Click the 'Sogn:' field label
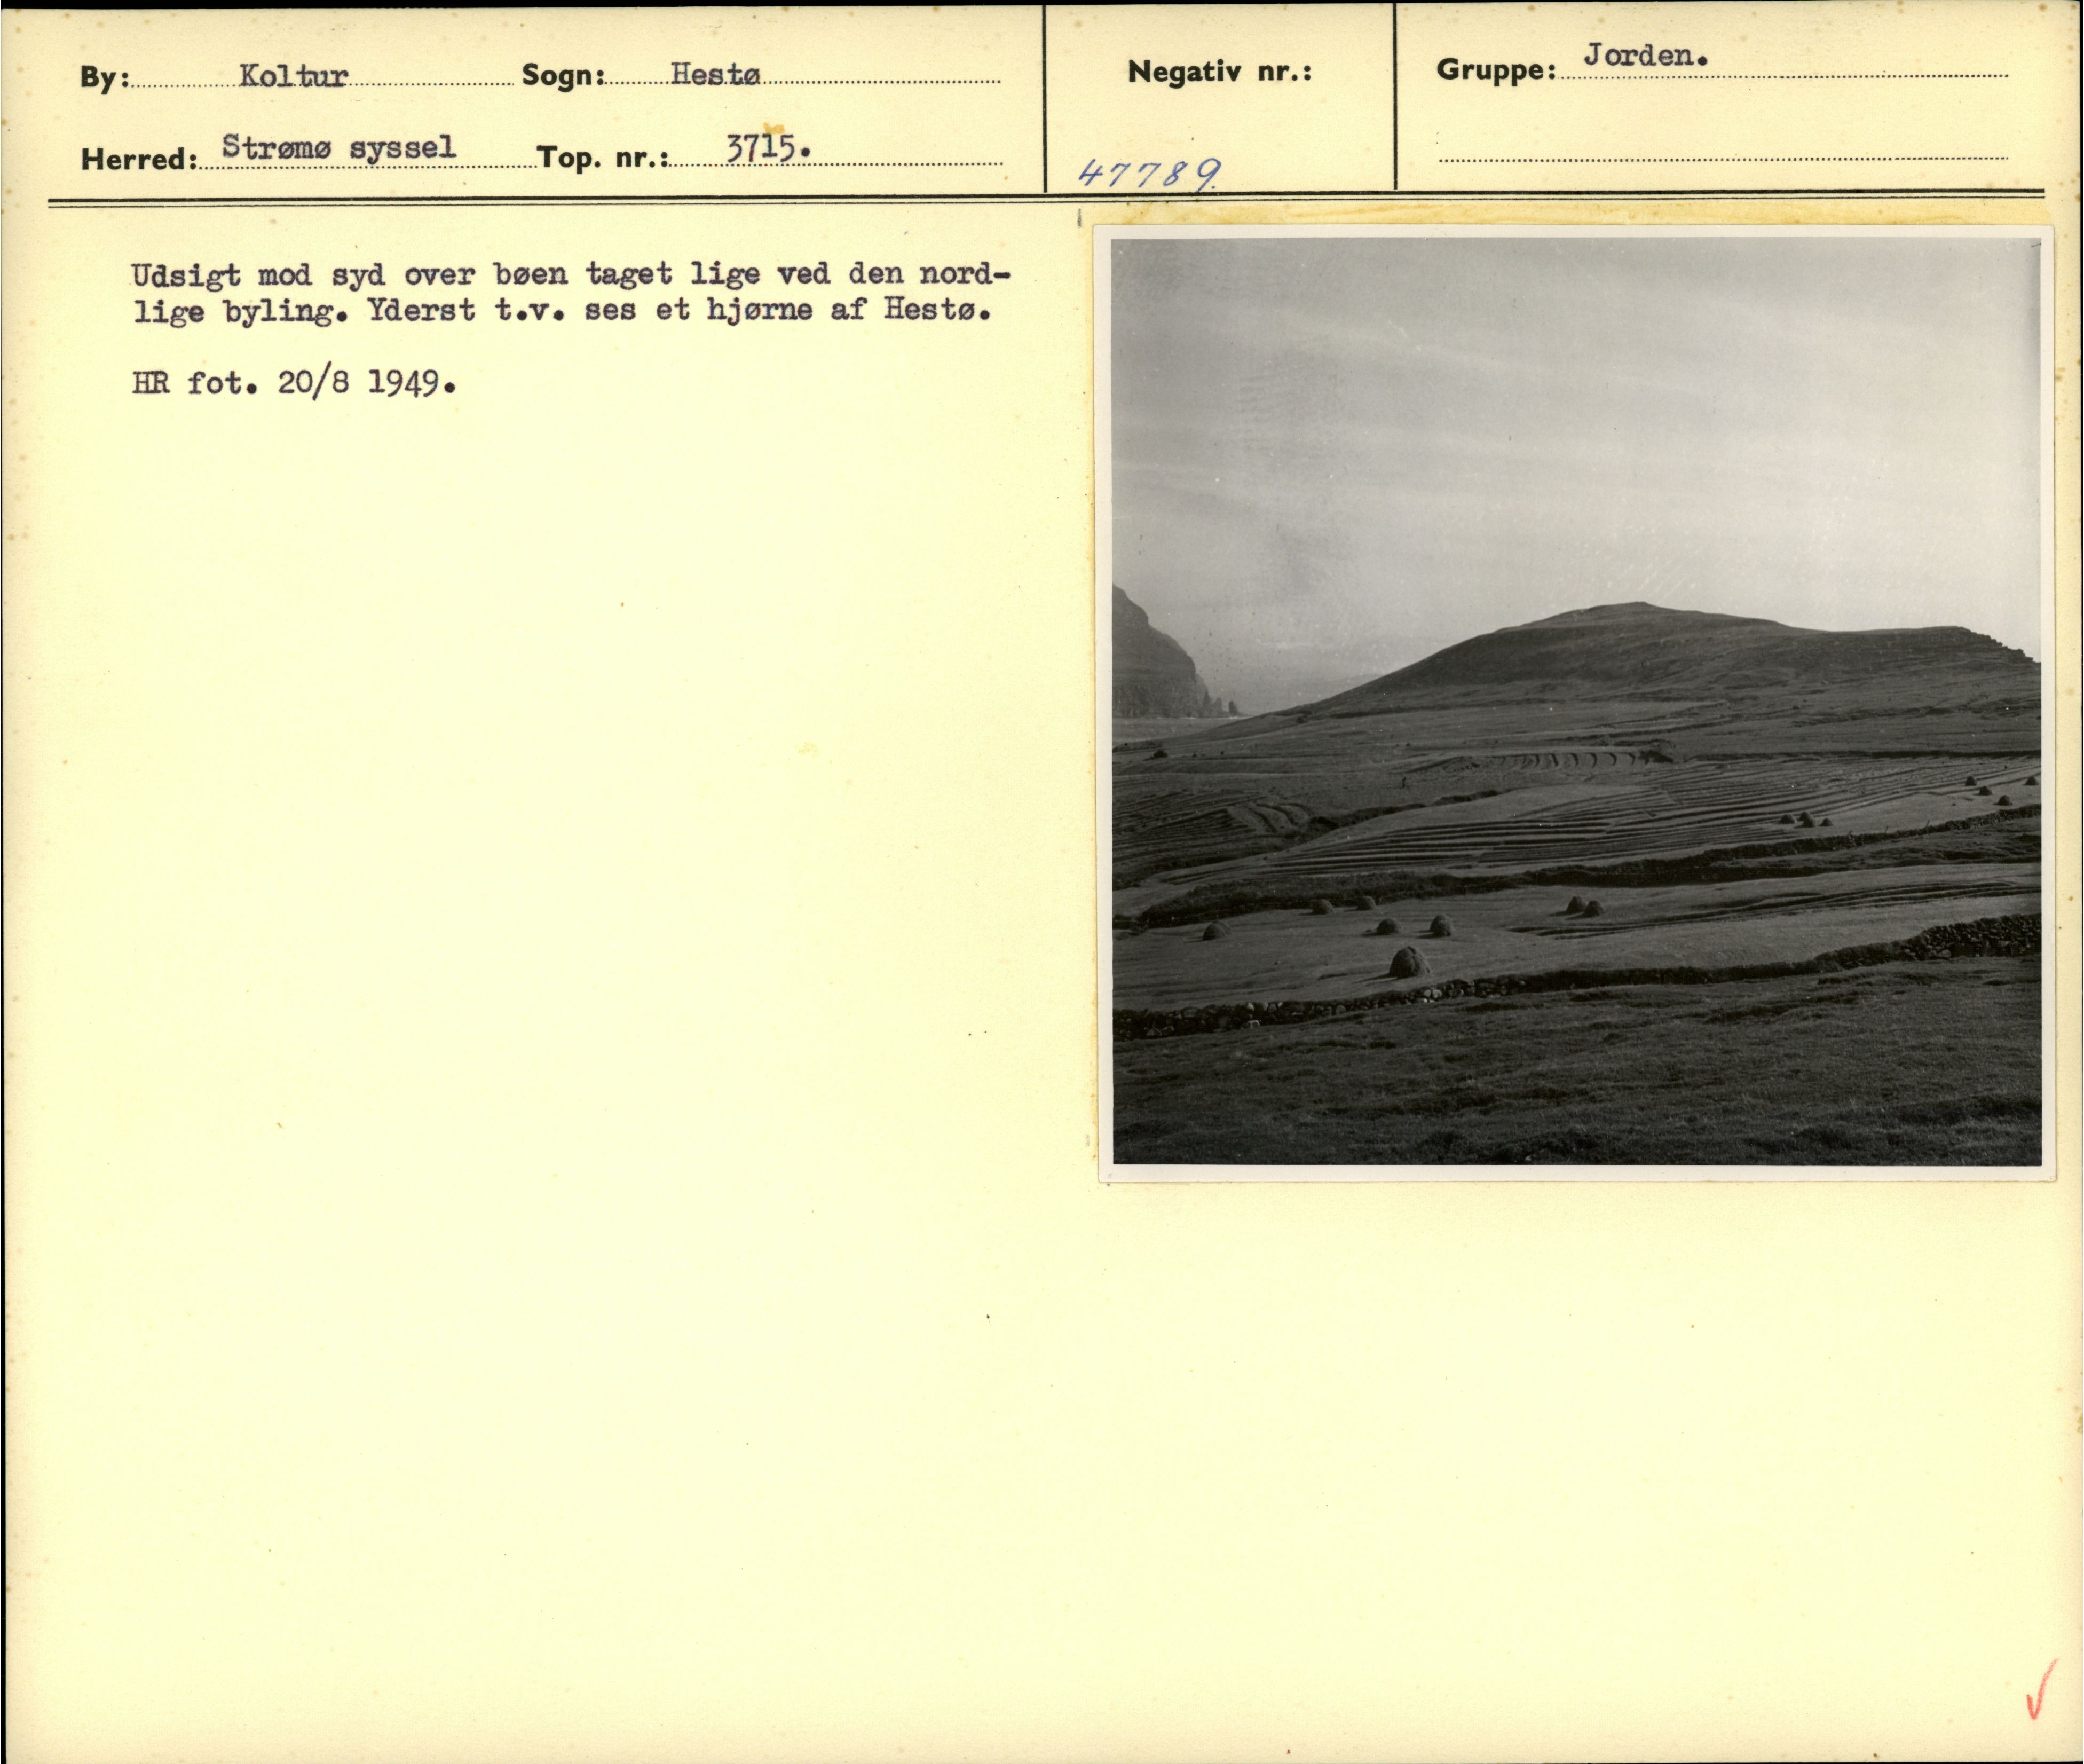The height and width of the screenshot is (1764, 2084). (564, 76)
